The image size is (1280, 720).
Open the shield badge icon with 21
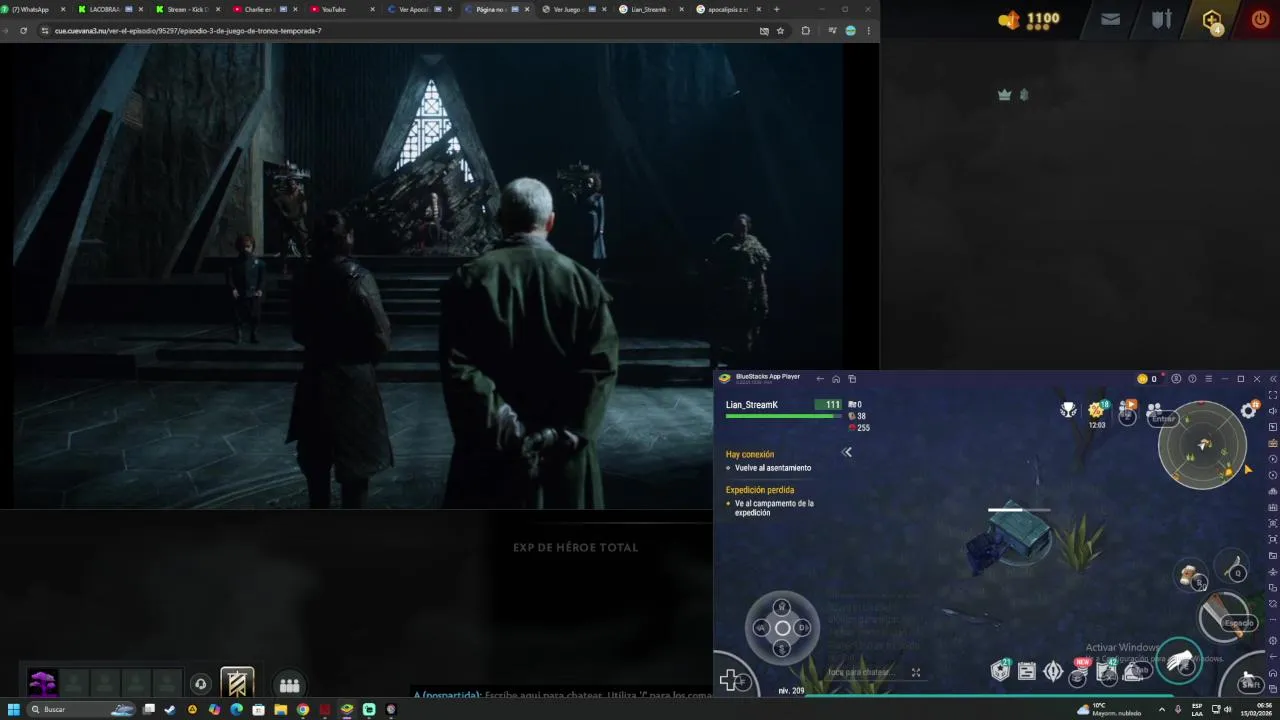(1000, 671)
